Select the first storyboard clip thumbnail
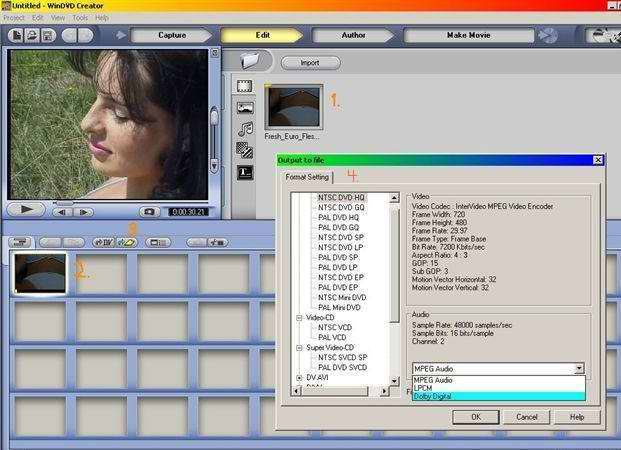This screenshot has height=450, width=621. [x=40, y=274]
